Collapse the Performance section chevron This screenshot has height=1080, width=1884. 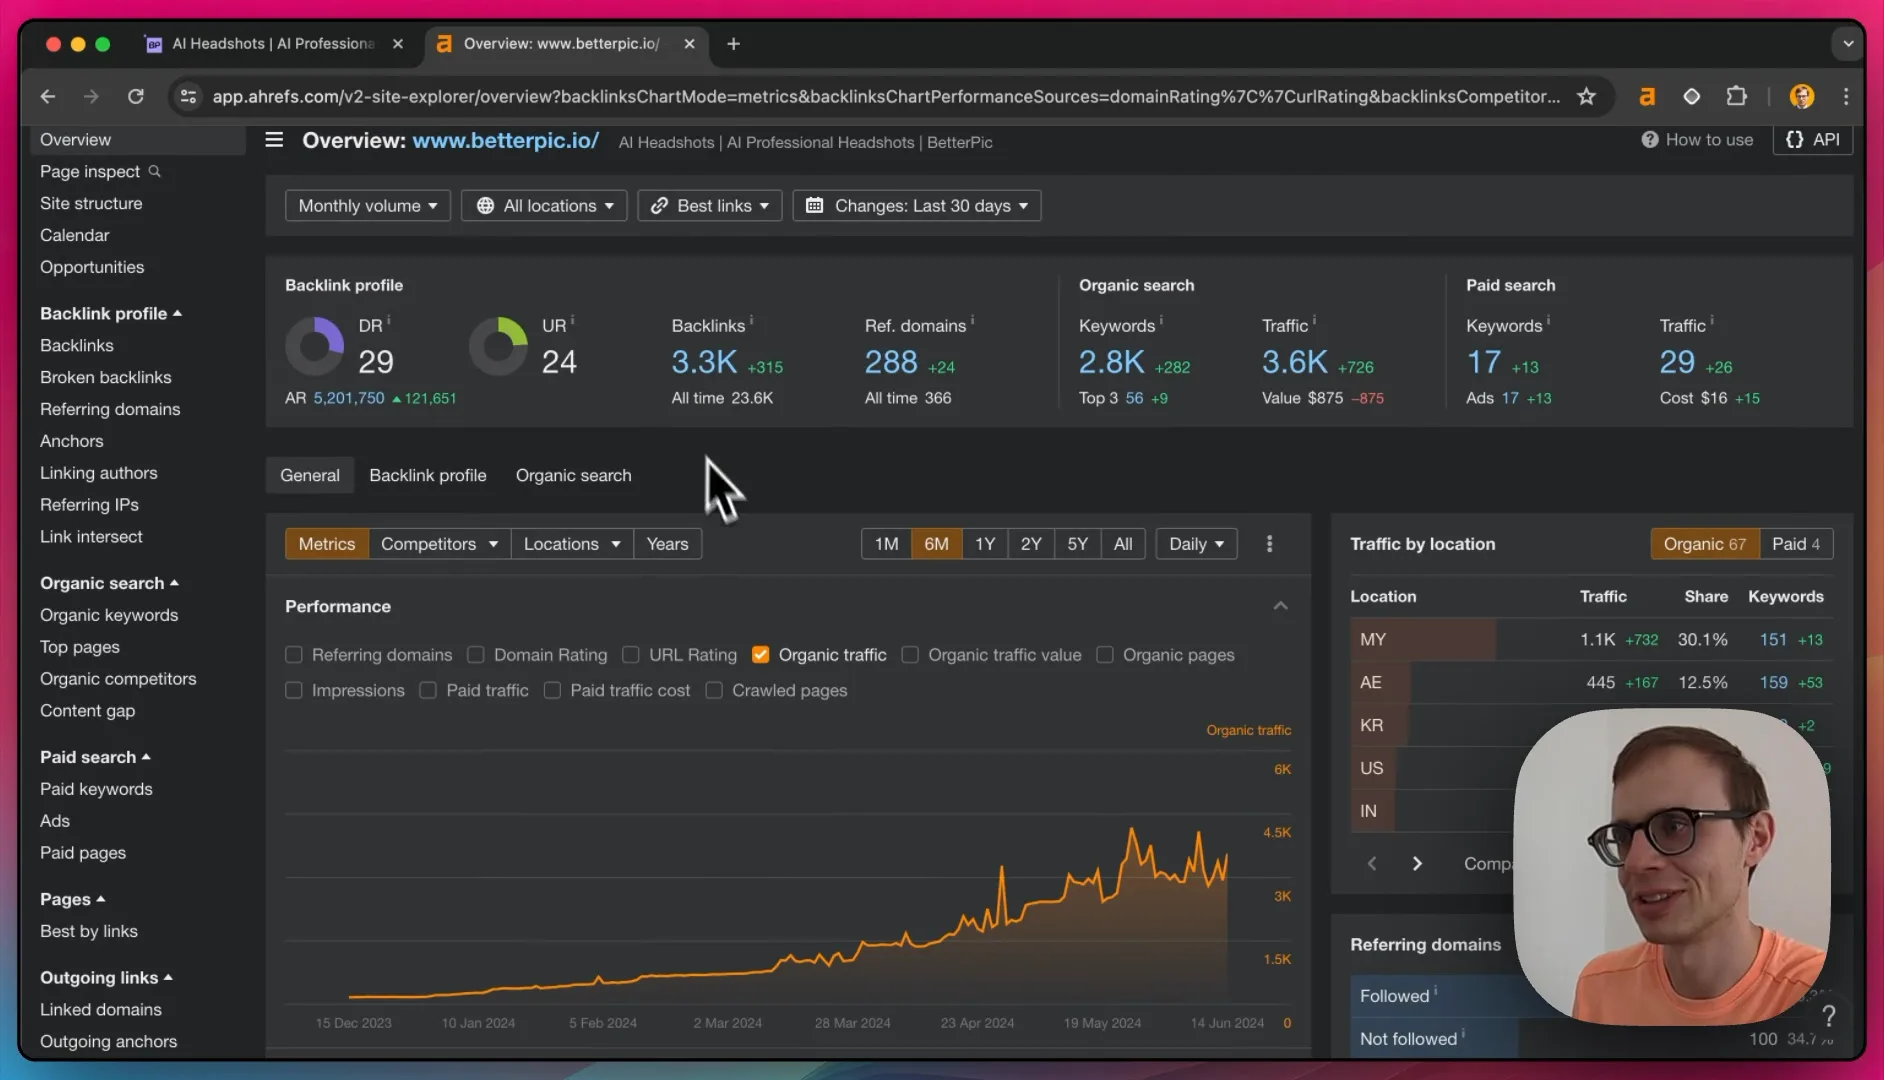(x=1280, y=606)
